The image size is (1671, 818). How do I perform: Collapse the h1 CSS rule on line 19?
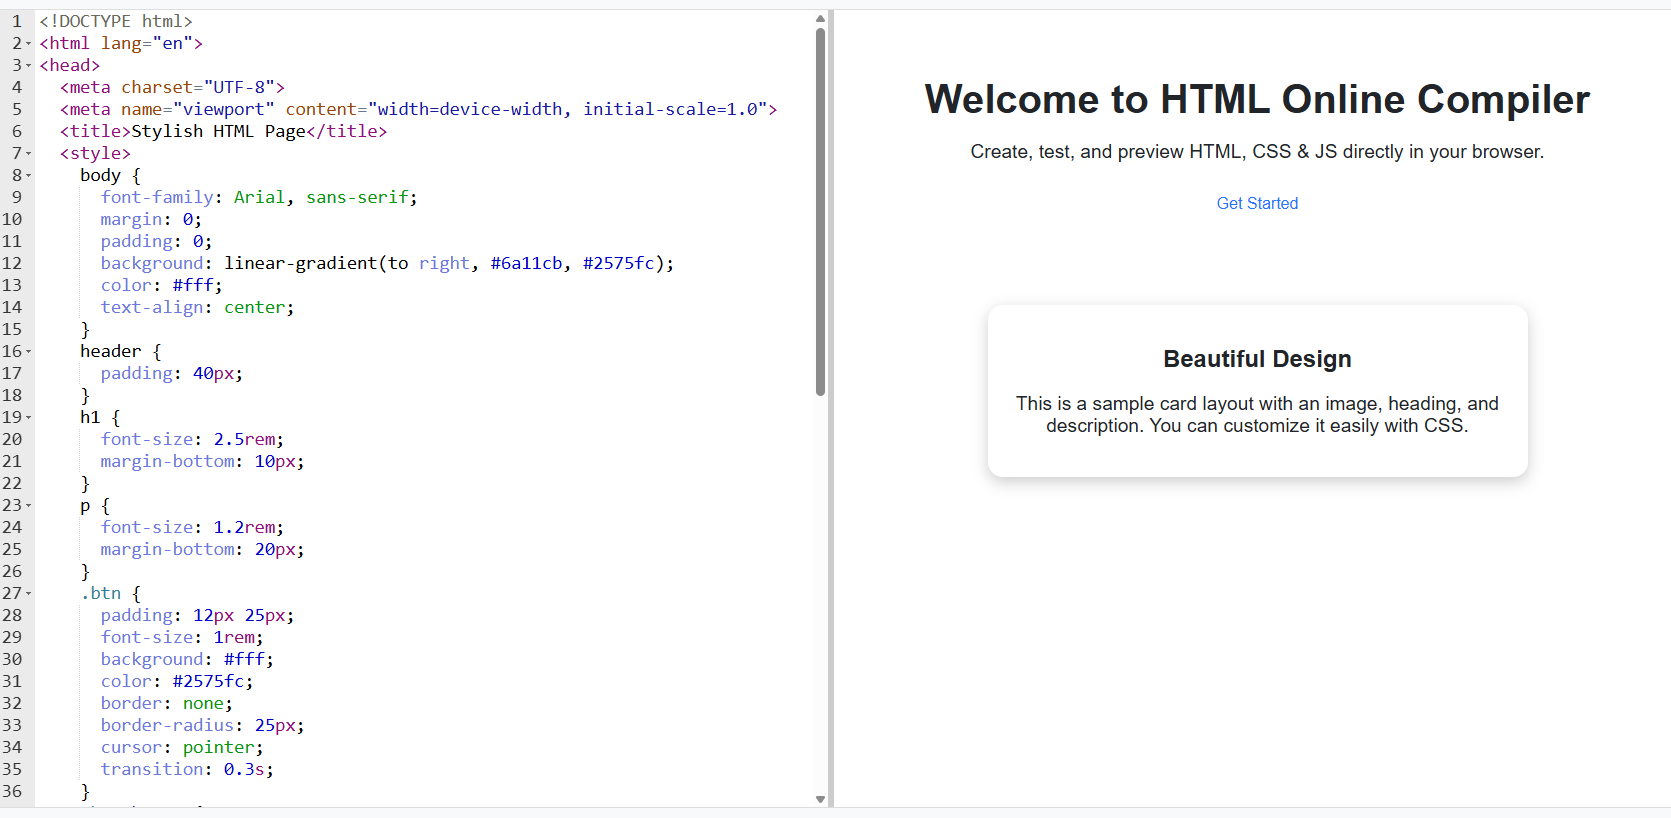(x=29, y=418)
